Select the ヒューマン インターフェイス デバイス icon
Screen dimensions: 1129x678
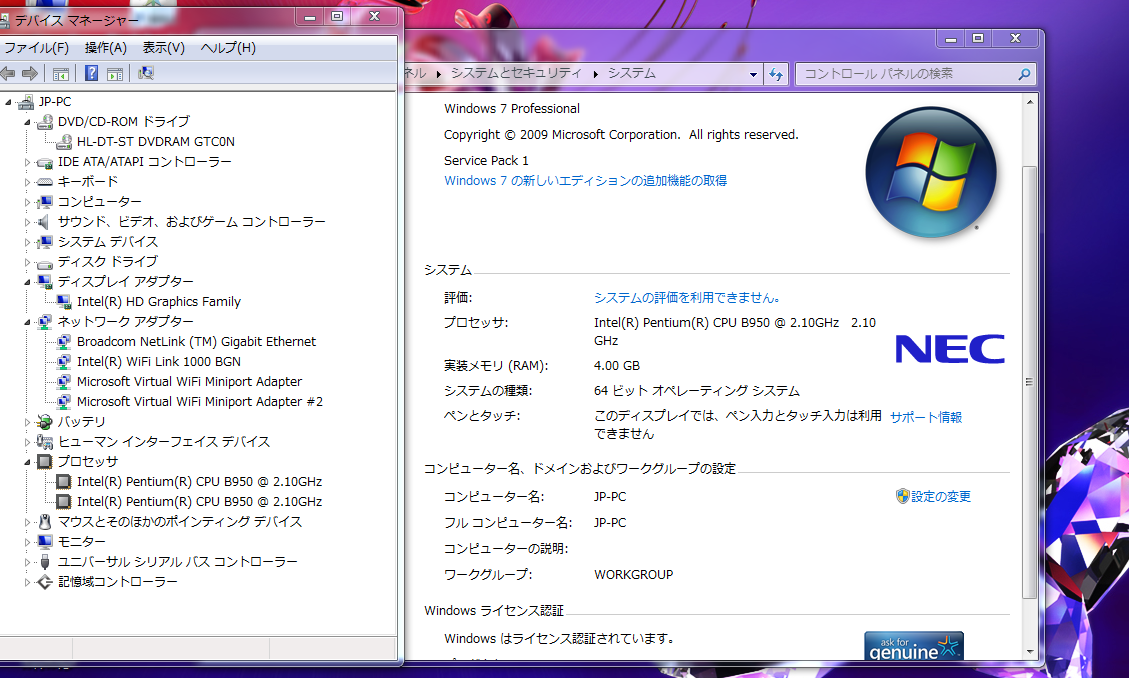(x=45, y=442)
